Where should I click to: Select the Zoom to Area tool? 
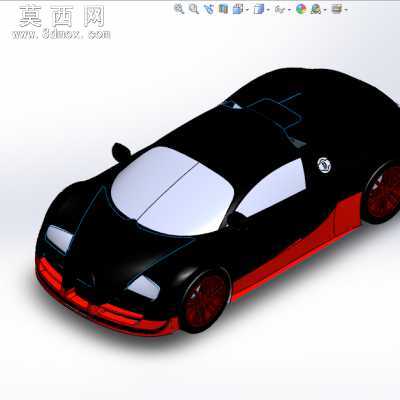click(x=194, y=9)
